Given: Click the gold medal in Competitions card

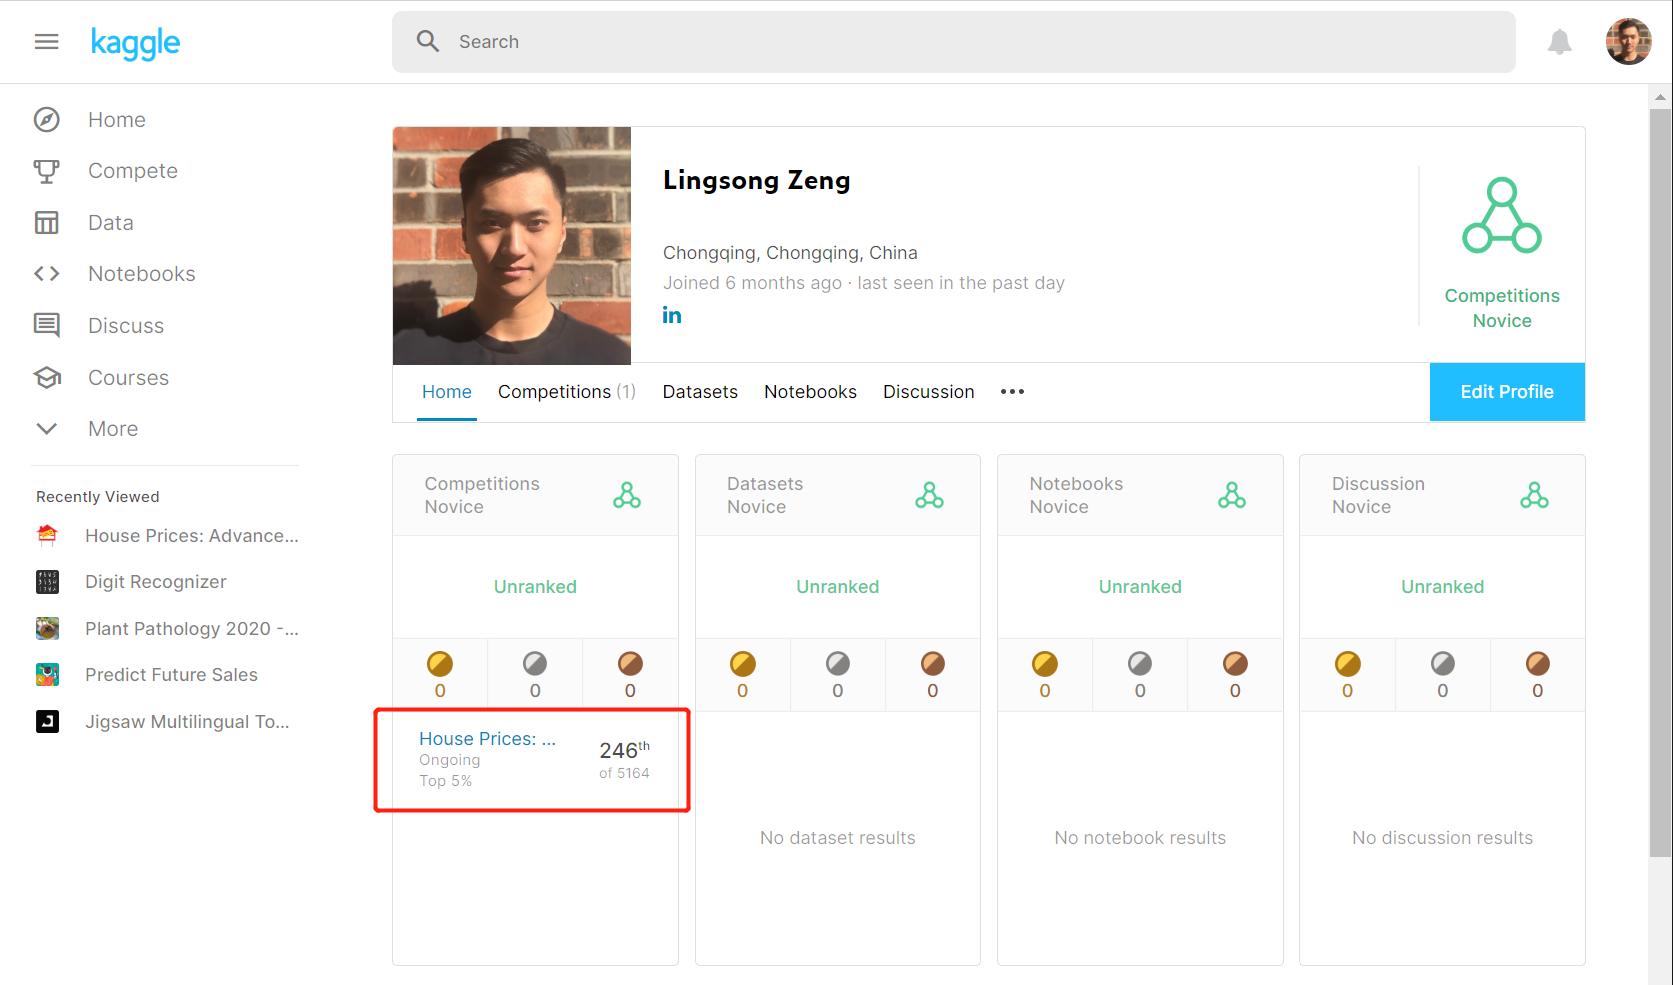Looking at the screenshot, I should coord(440,664).
